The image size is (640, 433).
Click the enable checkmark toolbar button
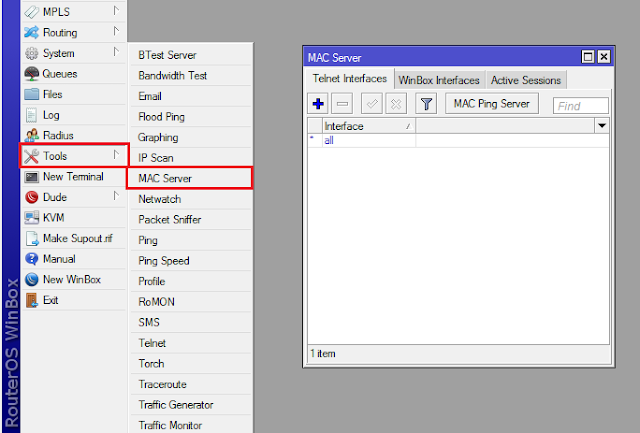coord(372,104)
